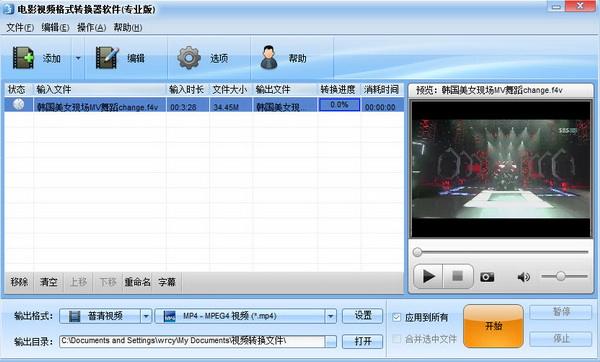Click the 重命名 (rename) button
Image resolution: width=600 pixels, height=362 pixels.
pos(137,282)
